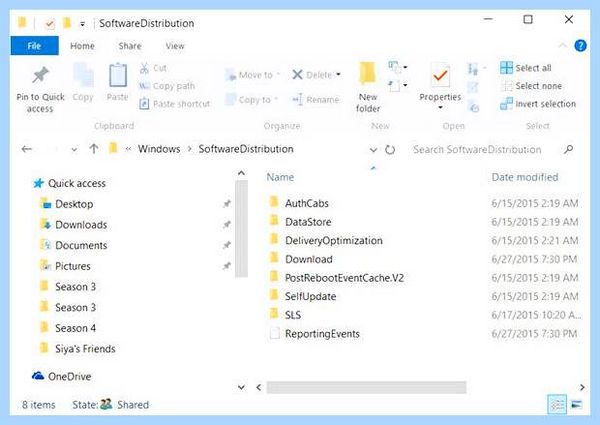Expand the Delete options arrow
Screen dimensions: 600x425
pyautogui.click(x=338, y=75)
